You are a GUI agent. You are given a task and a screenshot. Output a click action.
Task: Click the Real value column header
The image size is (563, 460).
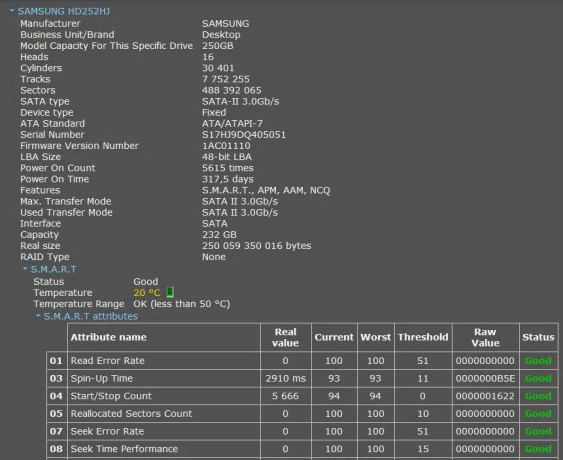tap(285, 337)
